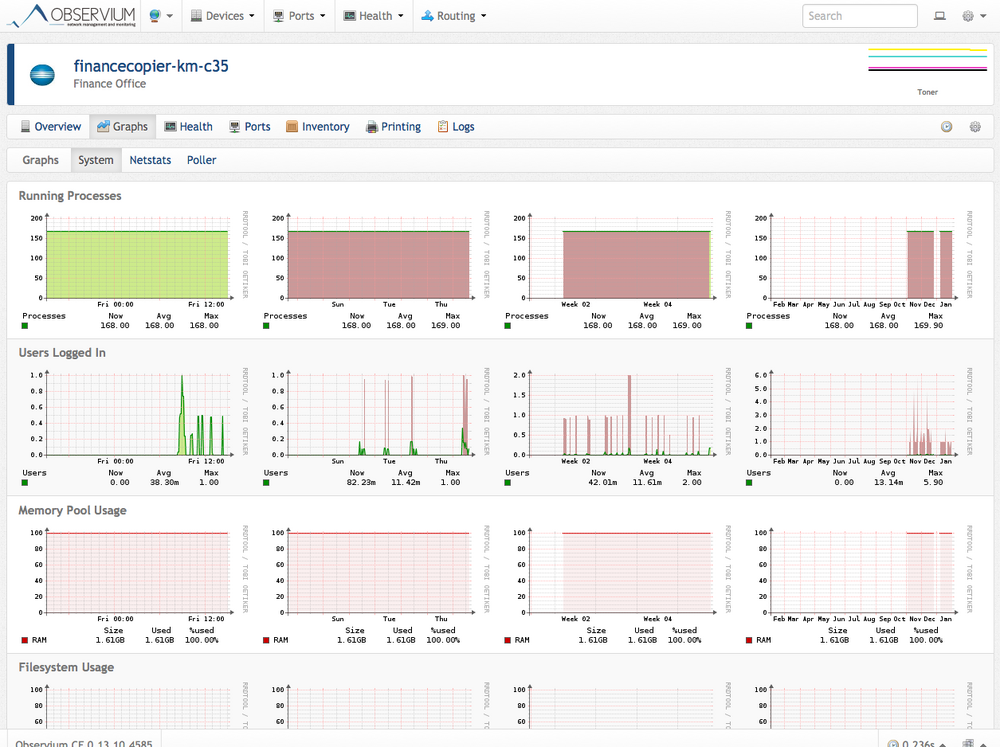Open Running Processes daily graph
This screenshot has height=747, width=1000.
click(134, 270)
